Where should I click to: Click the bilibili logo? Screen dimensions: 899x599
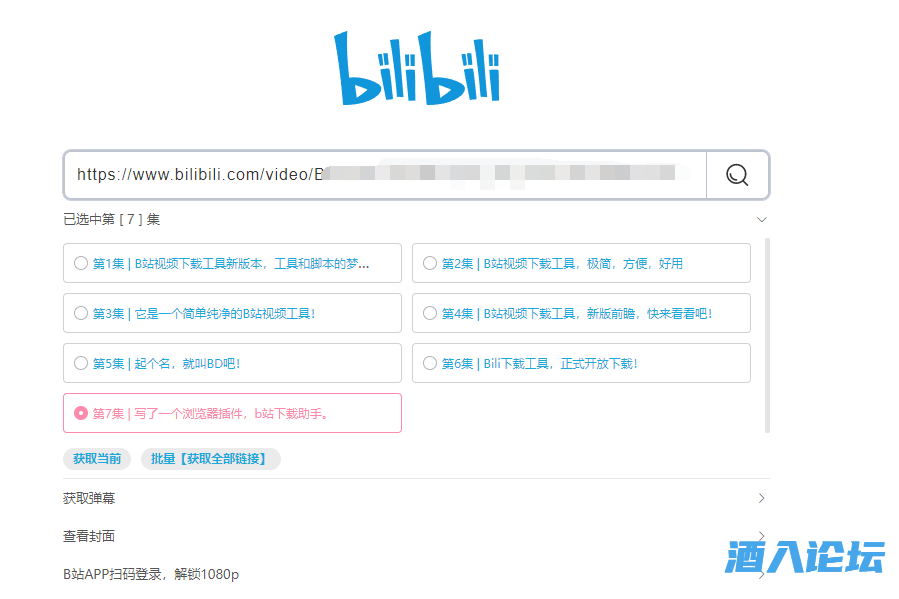(x=417, y=68)
